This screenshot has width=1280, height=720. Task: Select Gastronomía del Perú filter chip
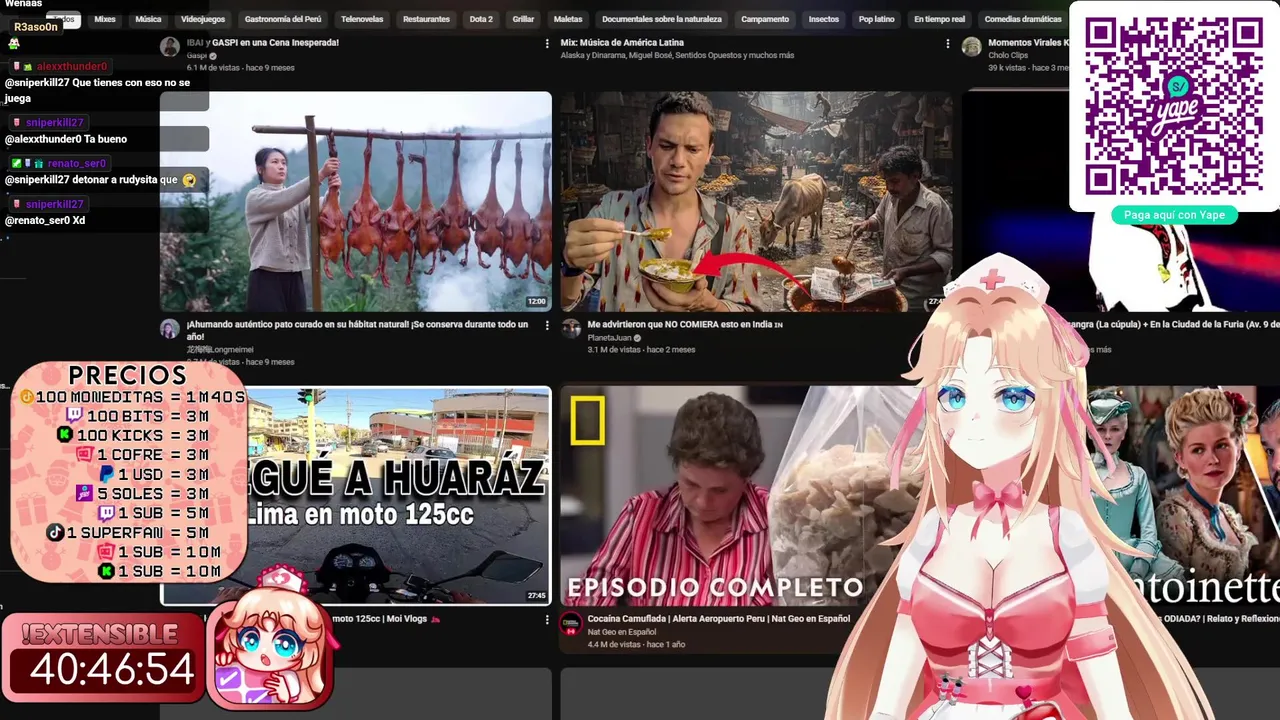(283, 19)
